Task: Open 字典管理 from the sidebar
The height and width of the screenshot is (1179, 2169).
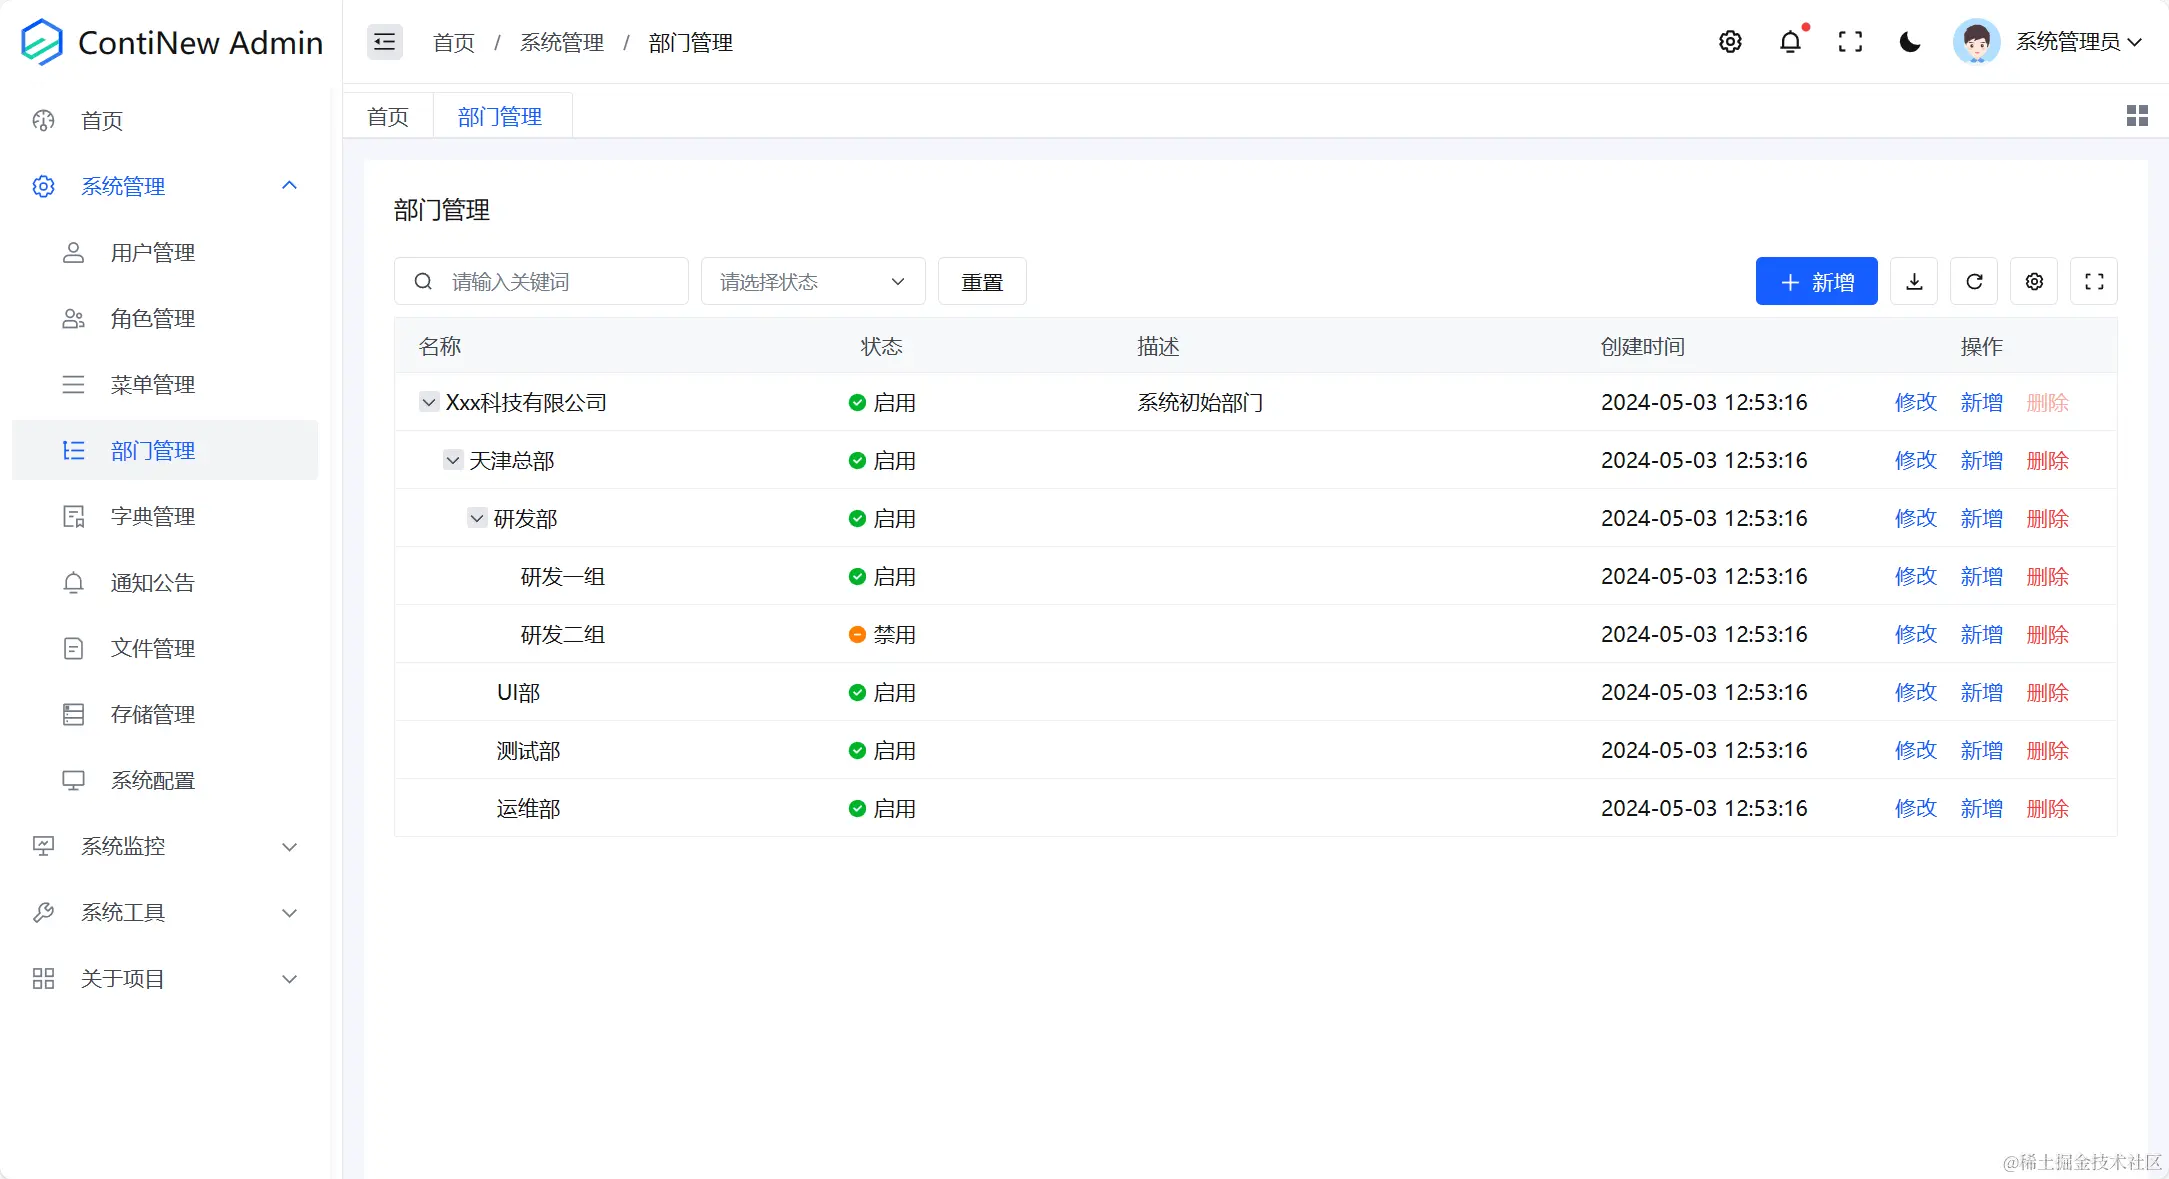Action: coord(152,516)
